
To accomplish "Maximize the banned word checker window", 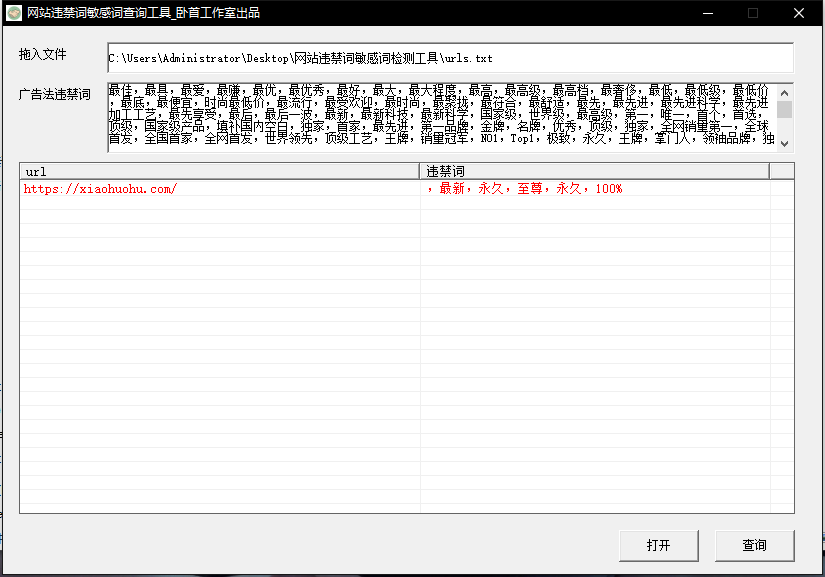I will [753, 13].
